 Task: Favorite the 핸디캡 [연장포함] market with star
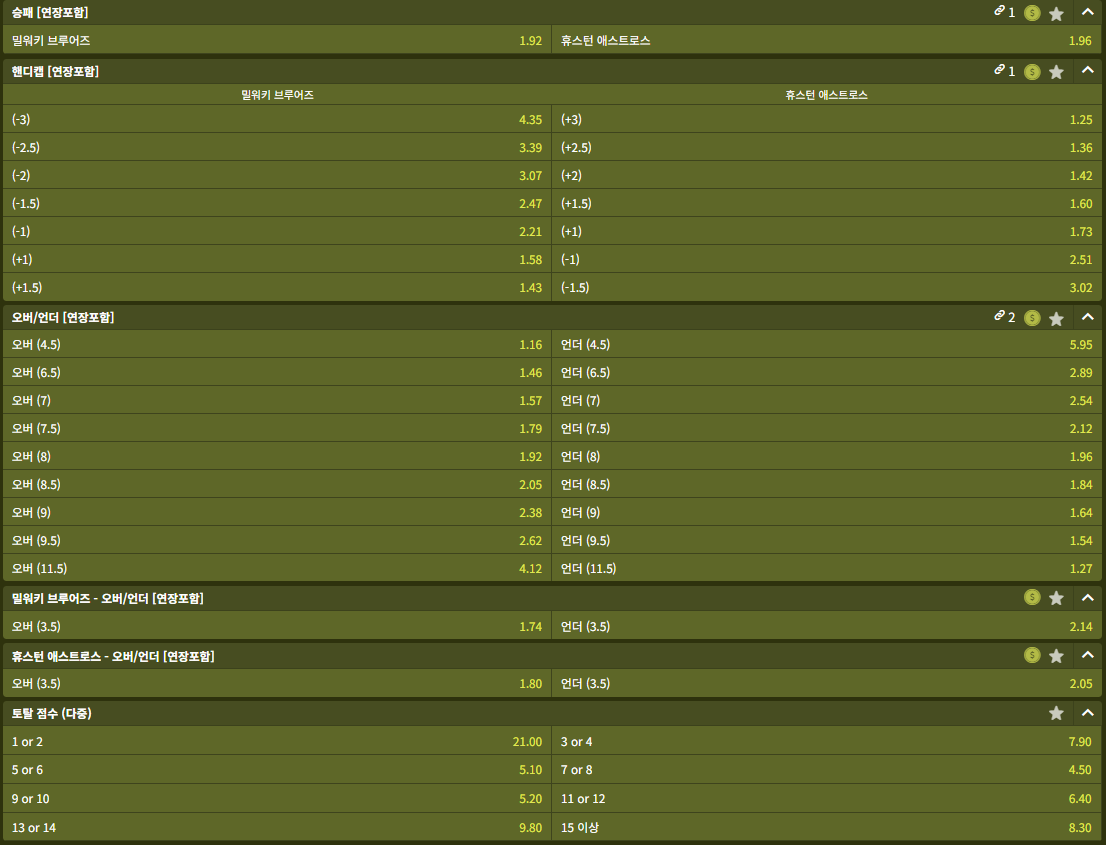point(1056,72)
